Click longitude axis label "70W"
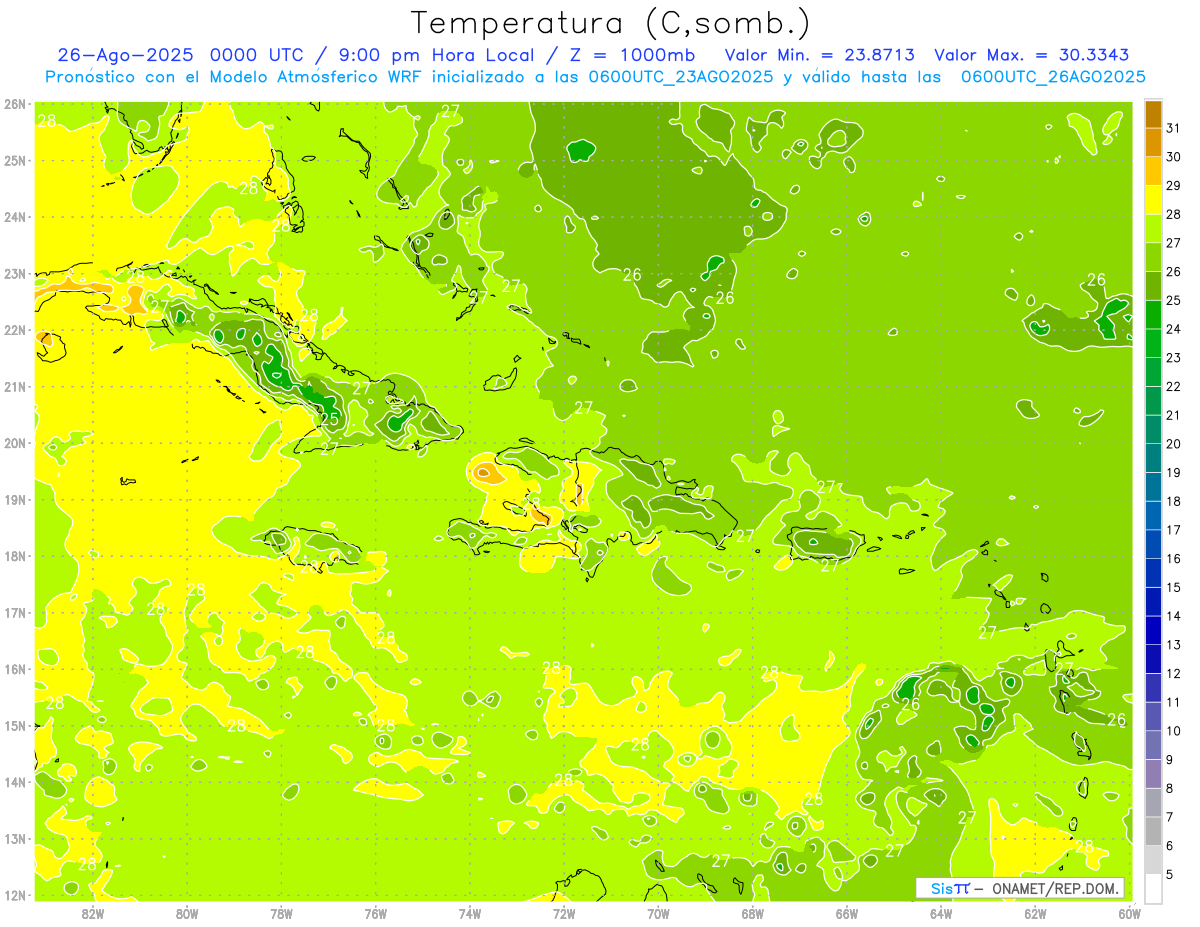 [x=658, y=914]
